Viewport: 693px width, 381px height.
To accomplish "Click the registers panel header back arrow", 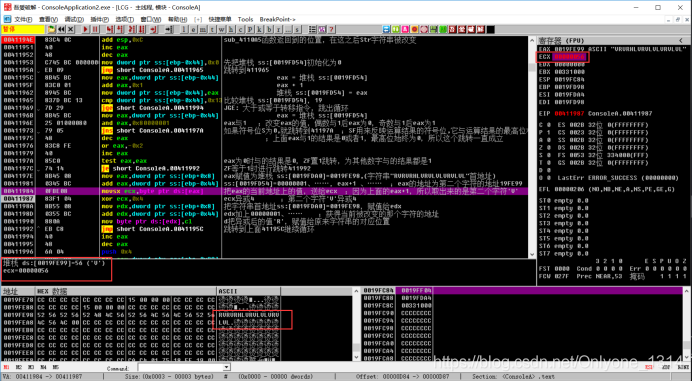I will point(681,40).
